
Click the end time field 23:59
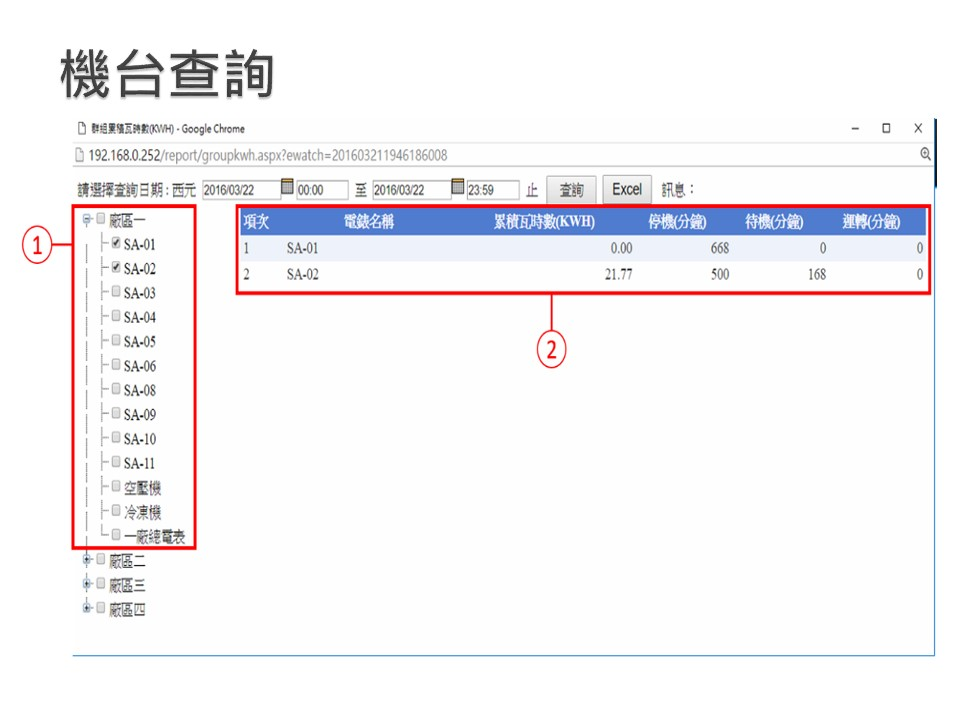click(x=492, y=190)
